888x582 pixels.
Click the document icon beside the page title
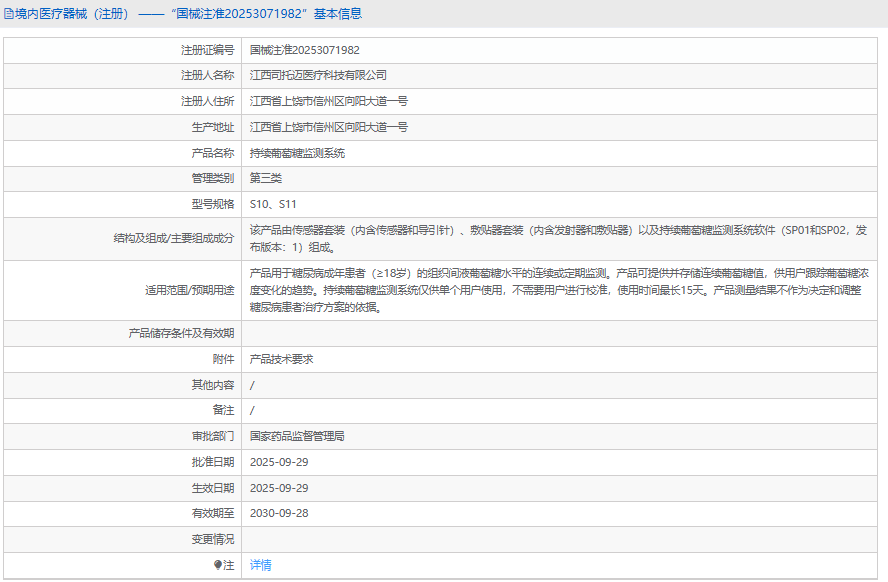8,14
